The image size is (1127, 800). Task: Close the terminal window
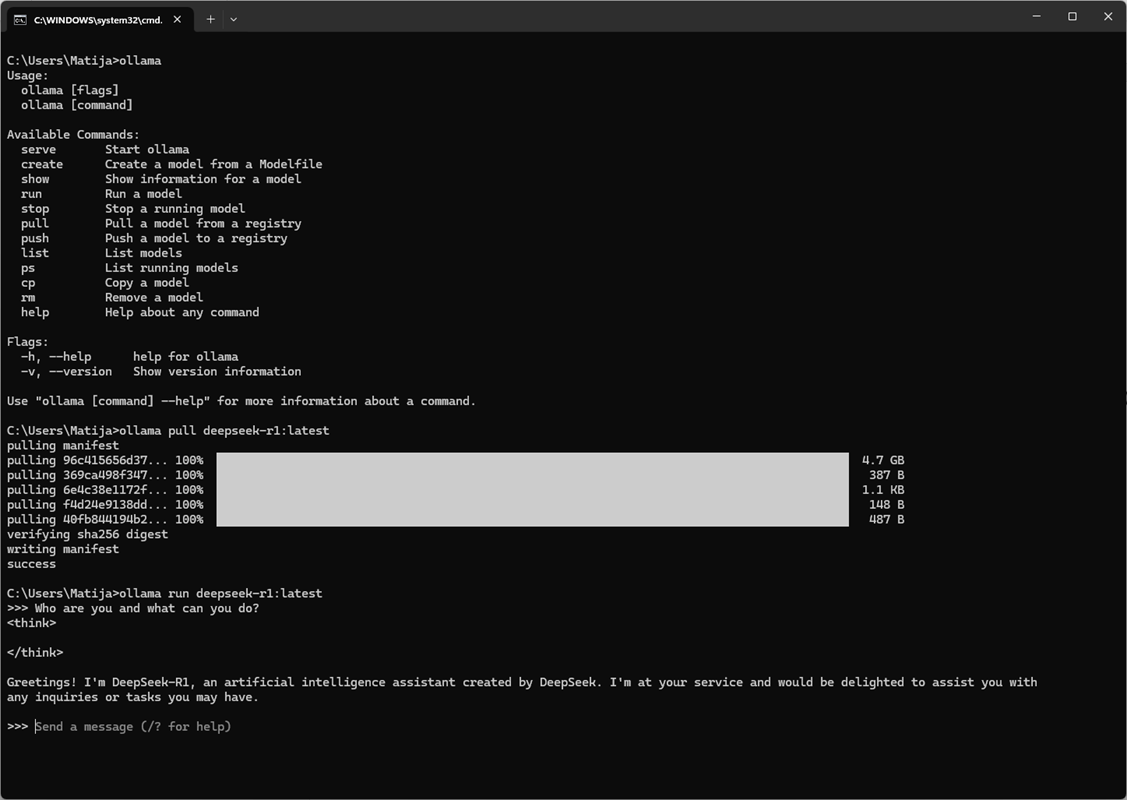[1108, 16]
